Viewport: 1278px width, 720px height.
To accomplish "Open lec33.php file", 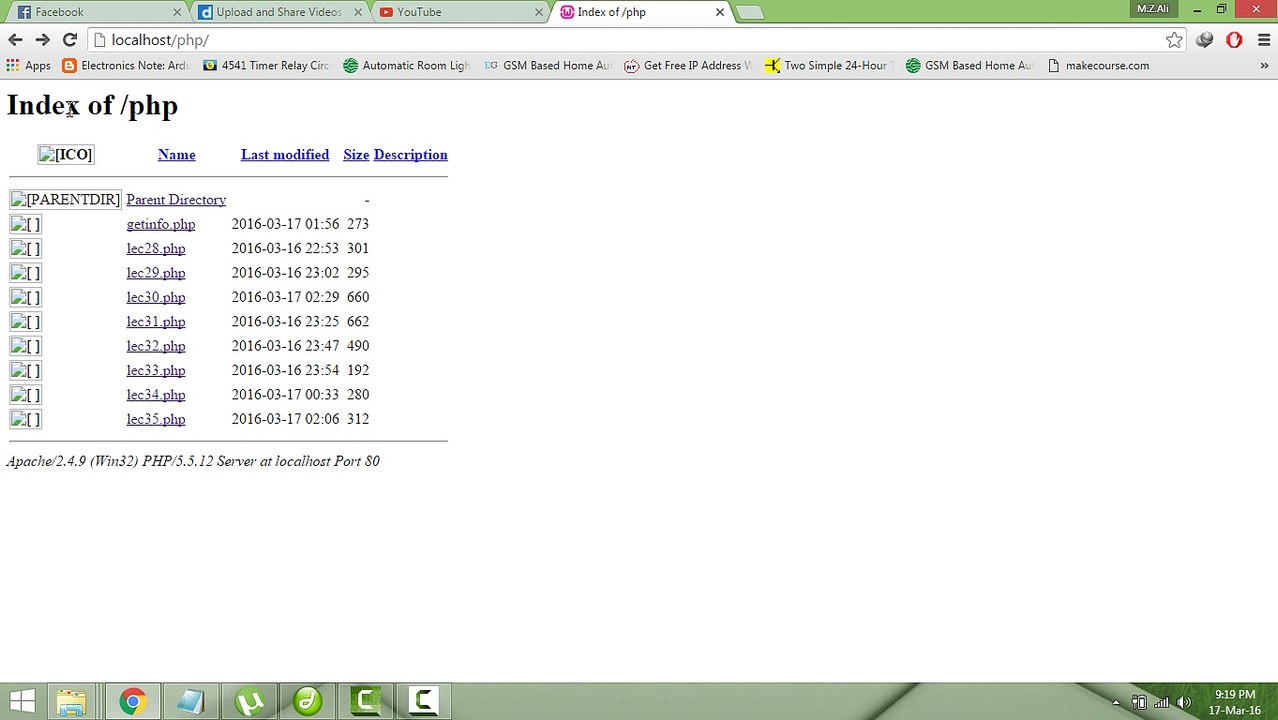I will tap(156, 370).
